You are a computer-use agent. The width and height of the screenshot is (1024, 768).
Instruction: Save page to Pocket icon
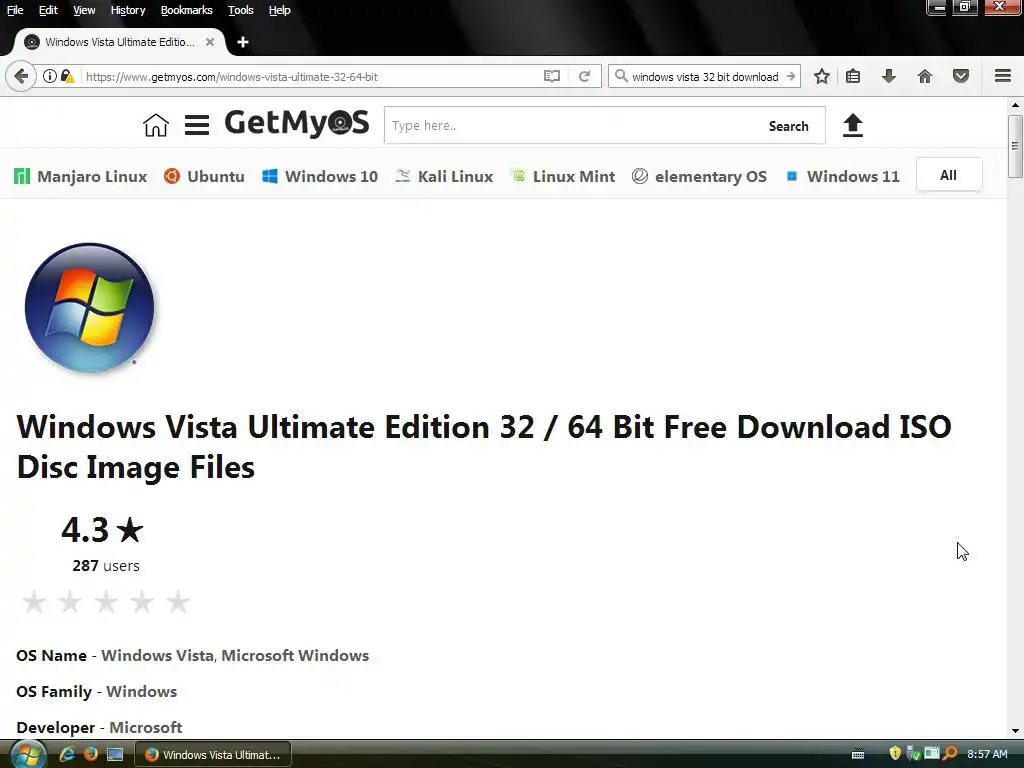coord(961,76)
